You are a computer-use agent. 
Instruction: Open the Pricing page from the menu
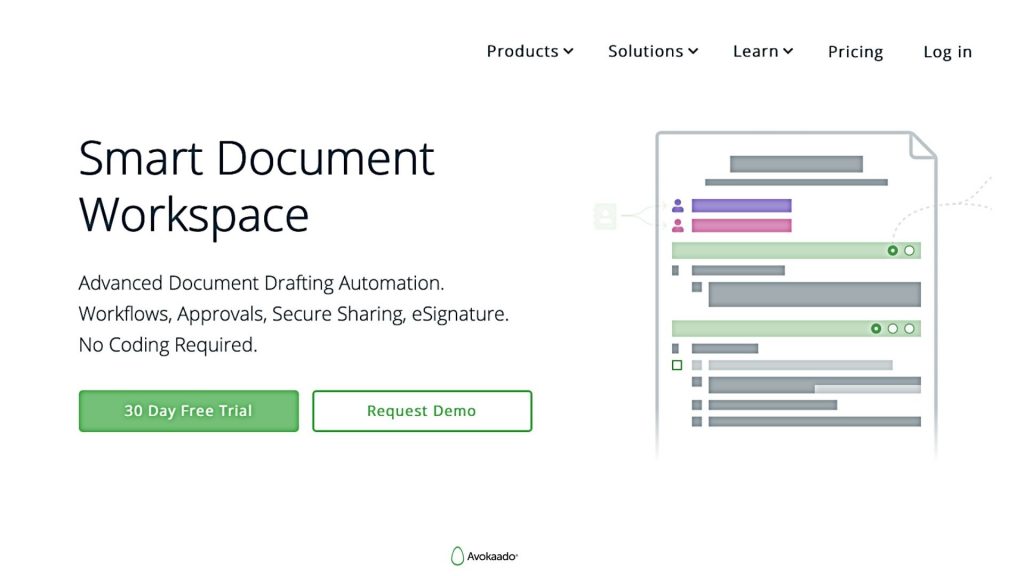click(x=855, y=51)
